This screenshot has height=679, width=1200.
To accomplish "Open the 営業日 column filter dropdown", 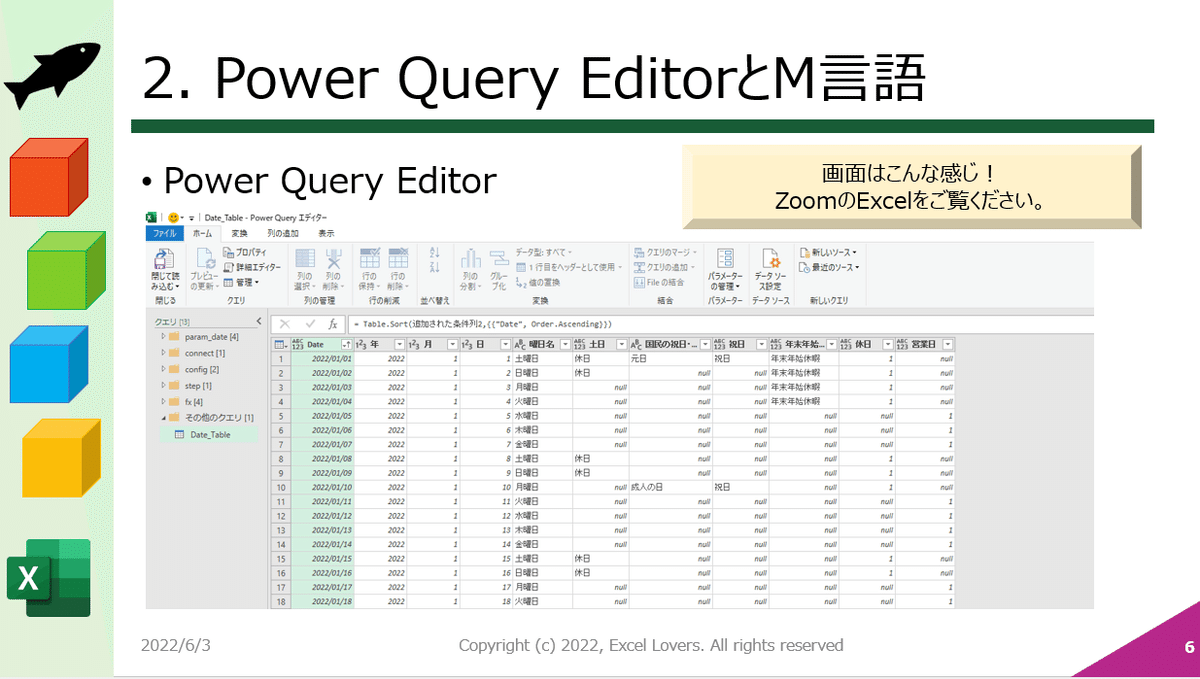I will tap(947, 344).
